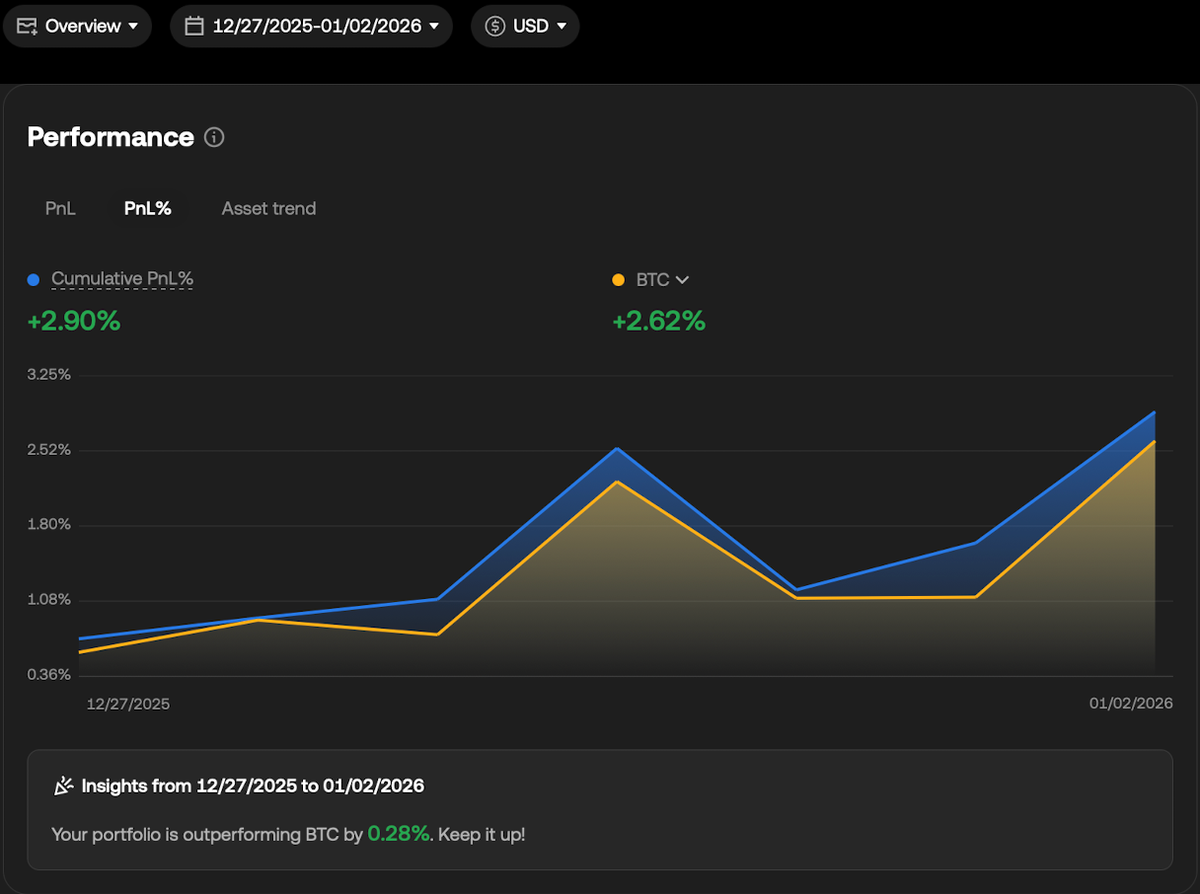Click the blue line peak on chart

pyautogui.click(x=617, y=448)
